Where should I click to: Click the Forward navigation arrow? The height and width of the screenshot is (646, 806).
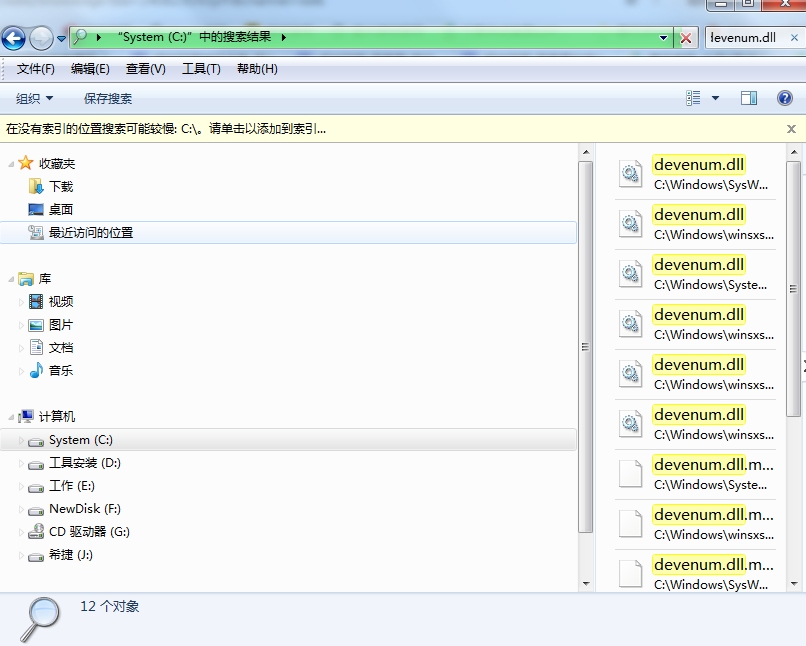(x=41, y=38)
